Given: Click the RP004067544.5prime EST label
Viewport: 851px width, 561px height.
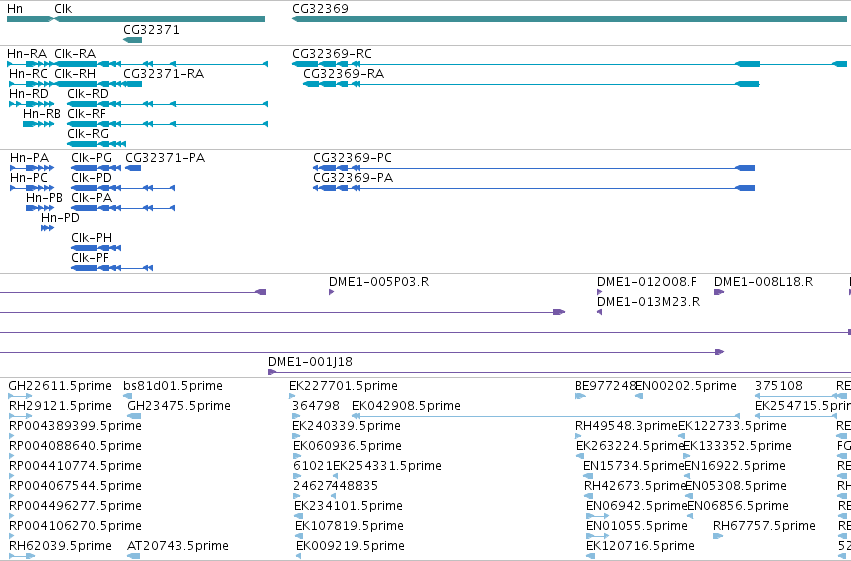Looking at the screenshot, I should 75,487.
